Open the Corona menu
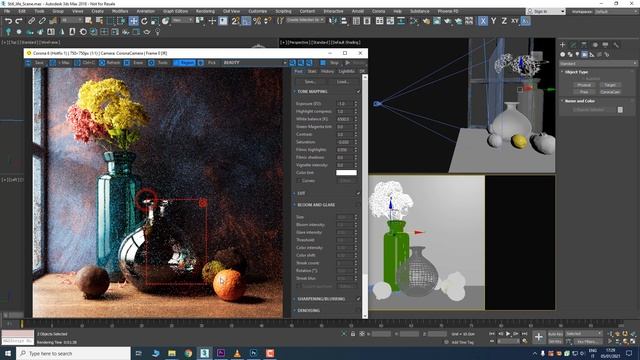Image resolution: width=640 pixels, height=360 pixels. [378, 11]
